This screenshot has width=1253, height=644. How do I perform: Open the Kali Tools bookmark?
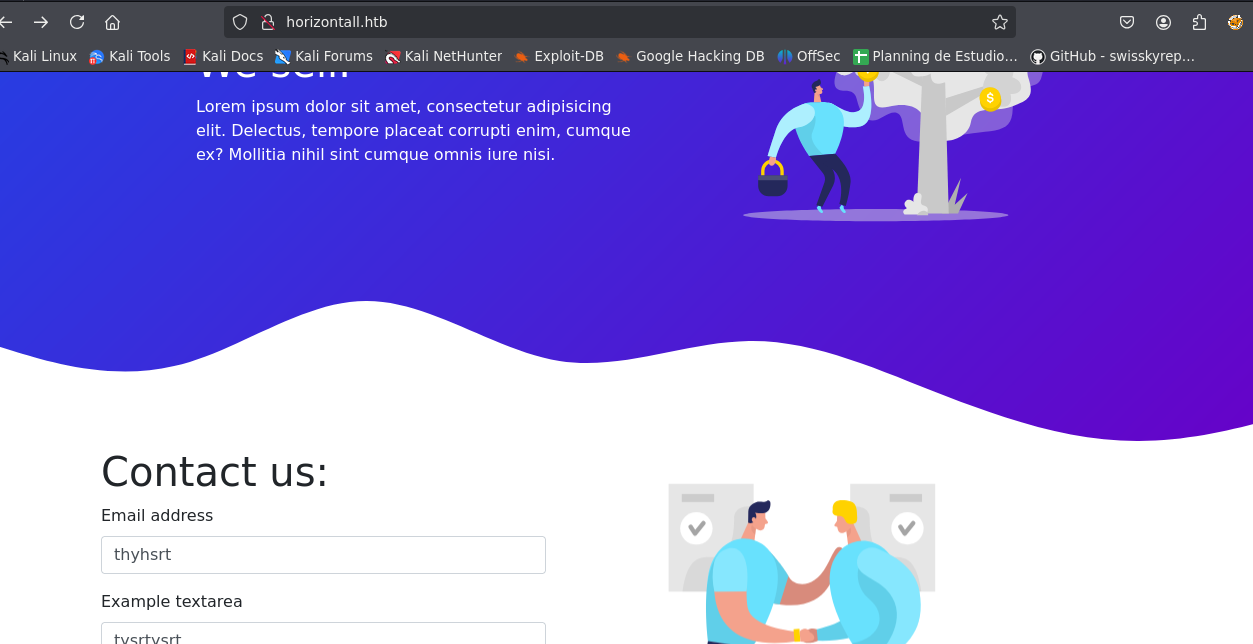tap(130, 56)
